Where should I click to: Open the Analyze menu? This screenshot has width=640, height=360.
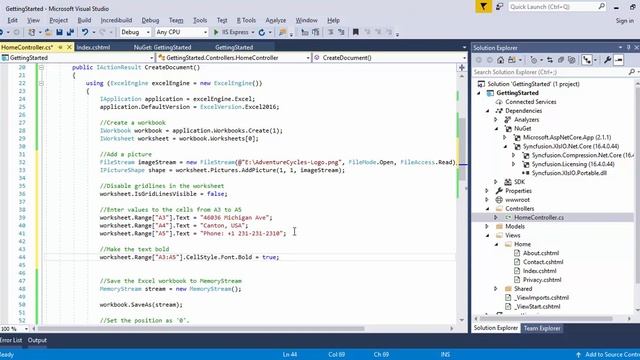(276, 20)
